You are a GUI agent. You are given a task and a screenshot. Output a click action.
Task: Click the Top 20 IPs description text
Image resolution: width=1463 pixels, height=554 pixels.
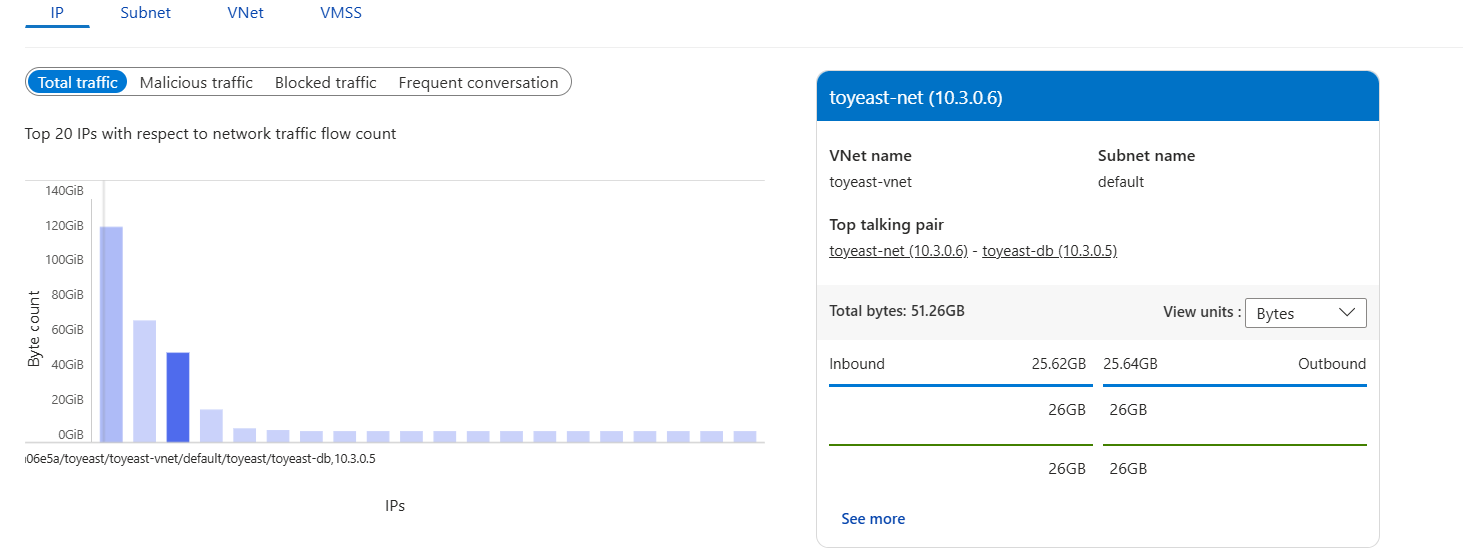click(x=211, y=134)
